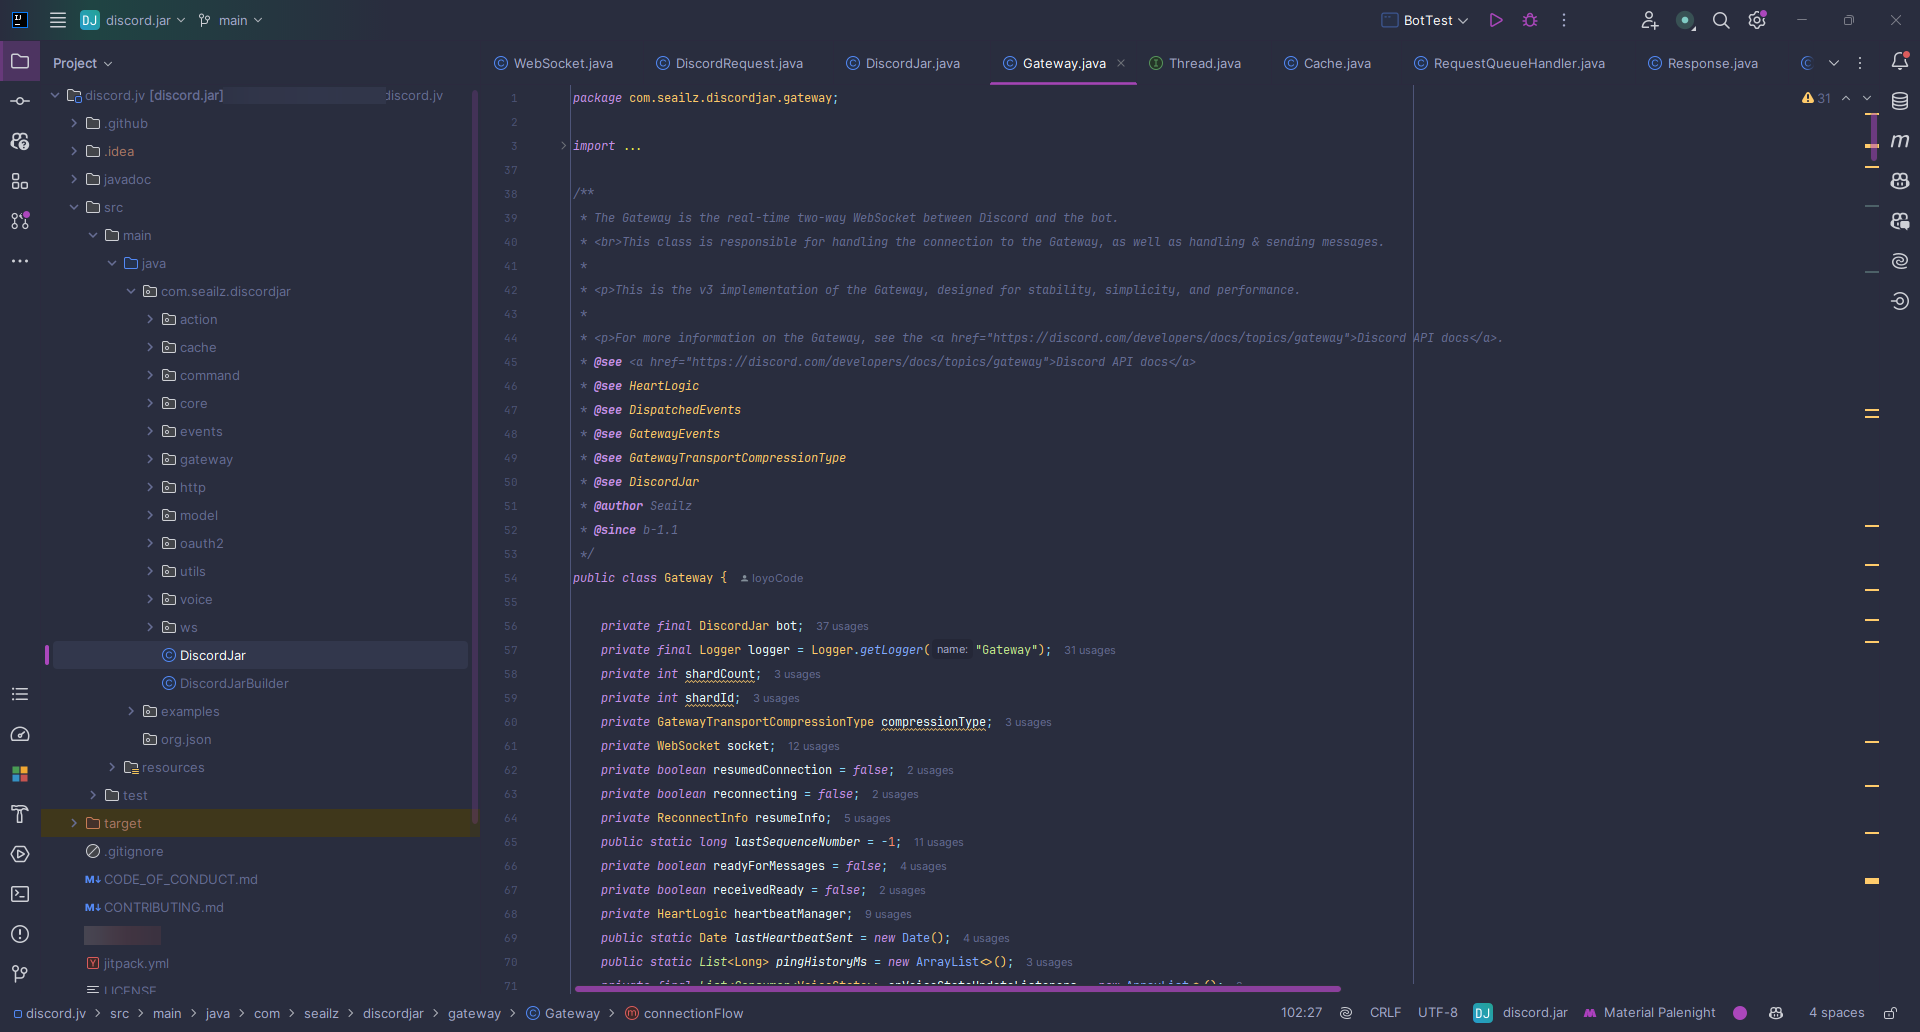Click the editor horizontal scrollbar

click(x=957, y=989)
